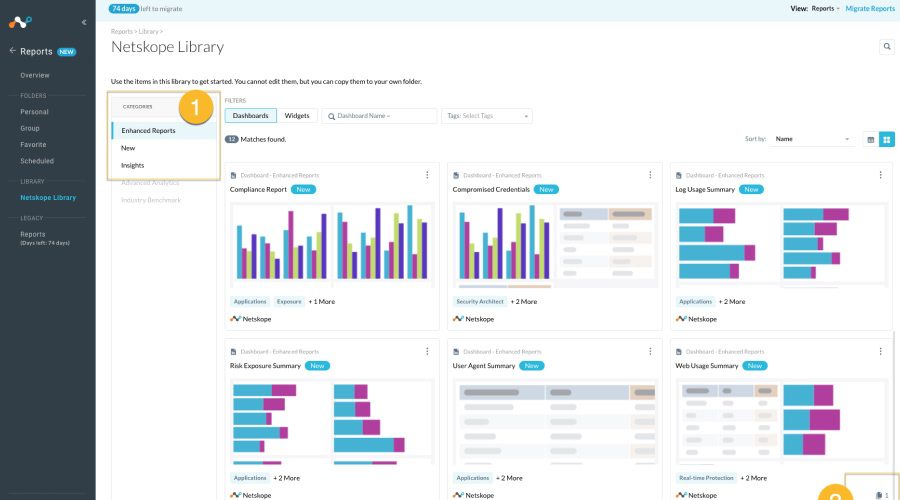Select the Dashboards filter tab
This screenshot has height=500, width=900.
[x=250, y=115]
